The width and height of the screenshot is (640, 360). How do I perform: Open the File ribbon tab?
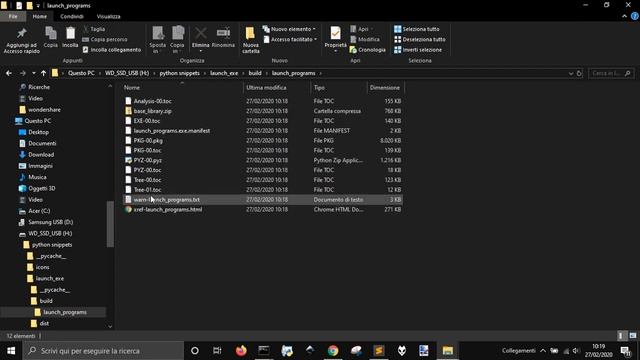[x=13, y=16]
